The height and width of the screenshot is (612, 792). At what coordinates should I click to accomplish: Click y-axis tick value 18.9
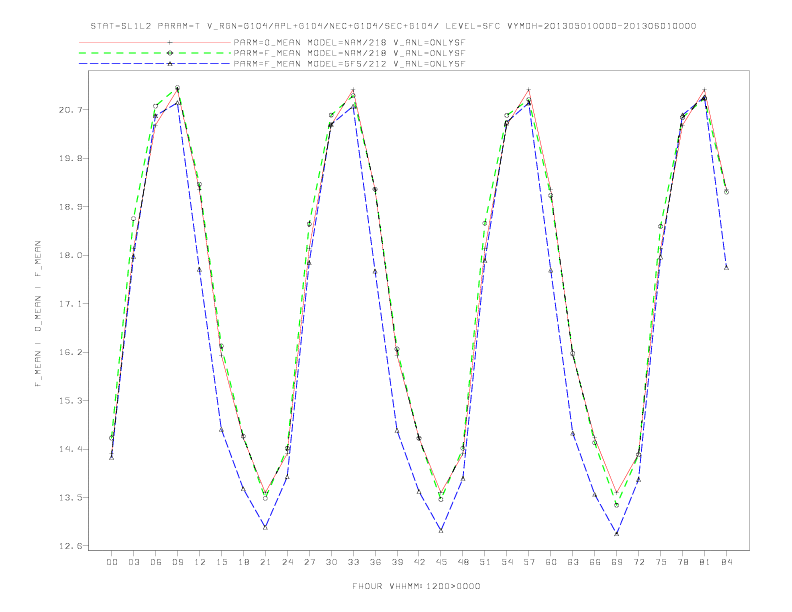(69, 207)
